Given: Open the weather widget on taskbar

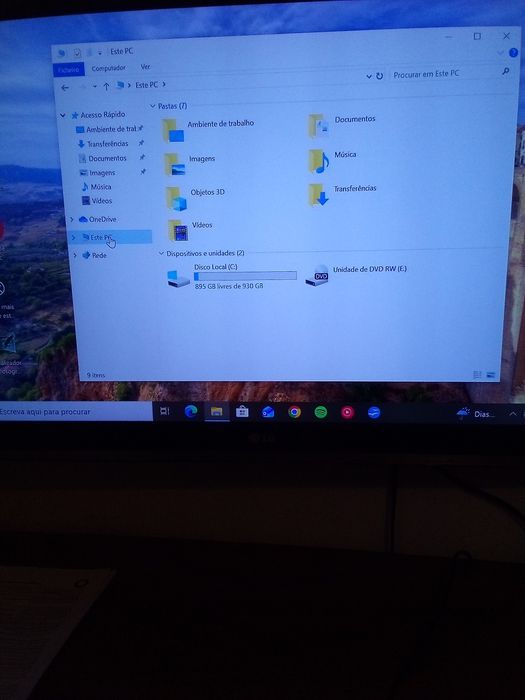Looking at the screenshot, I should point(476,413).
